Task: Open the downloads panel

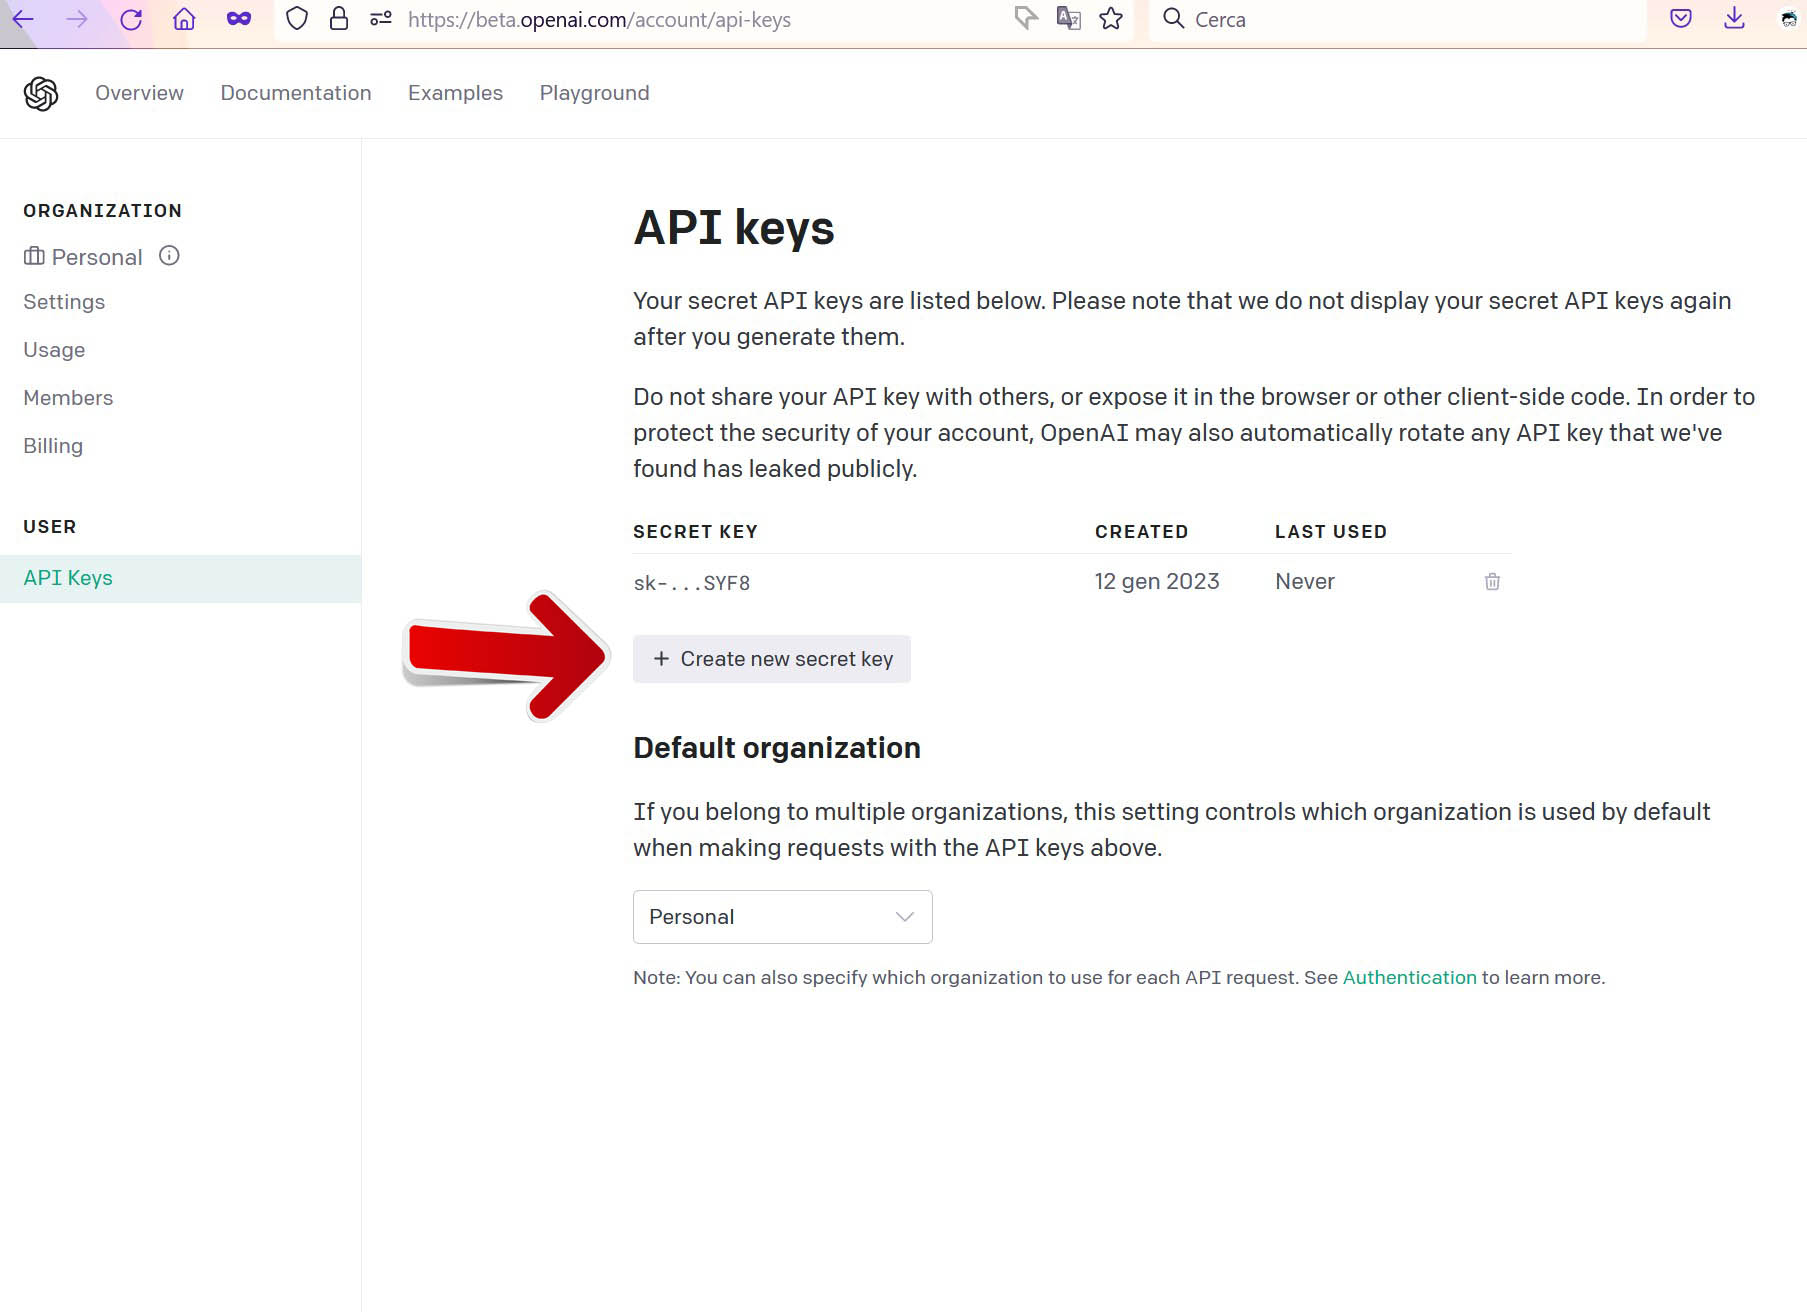Action: tap(1733, 19)
